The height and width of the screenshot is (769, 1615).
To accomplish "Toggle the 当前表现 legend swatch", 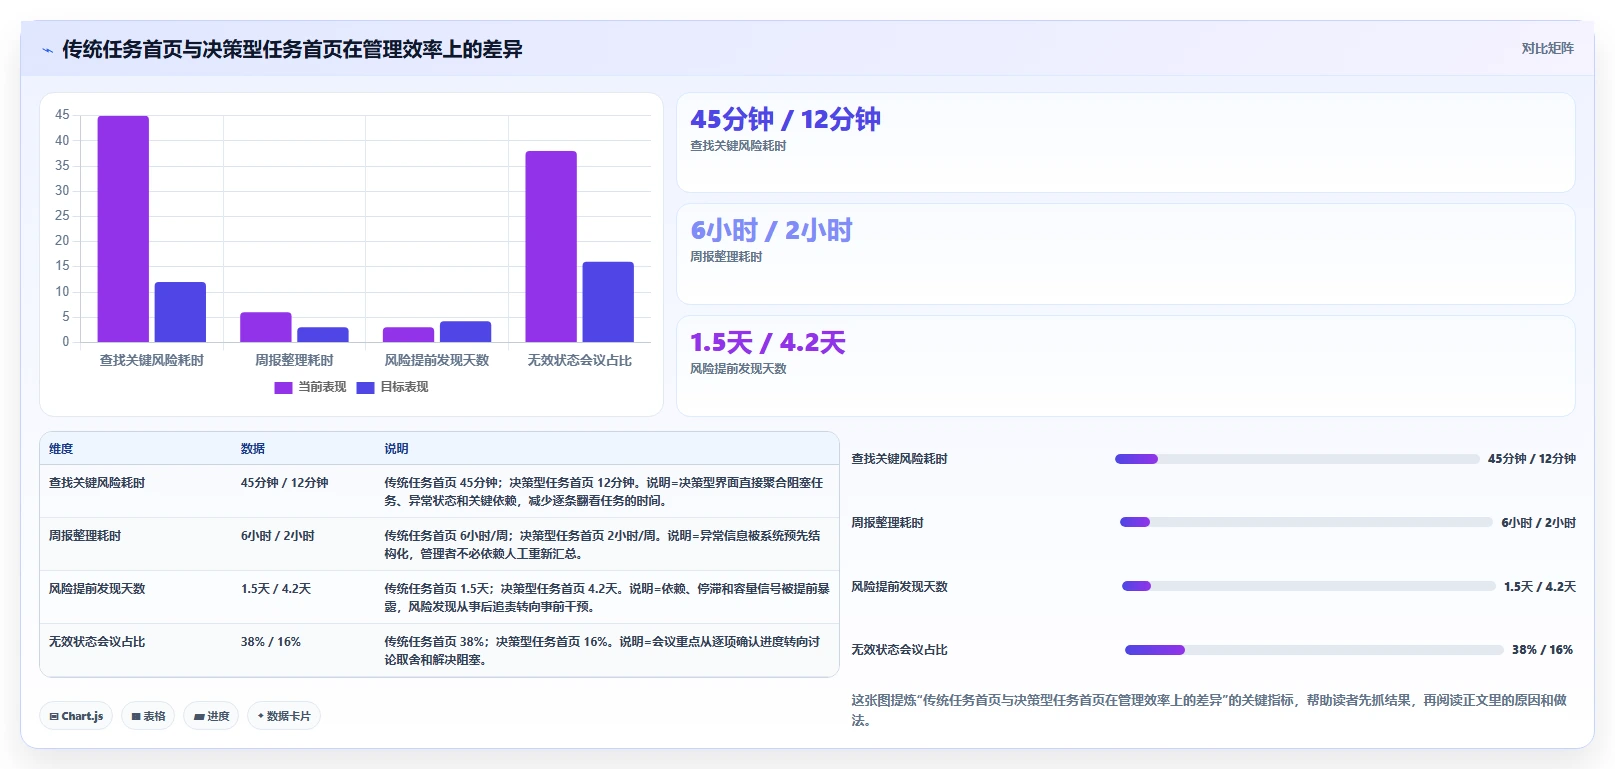I will [283, 387].
